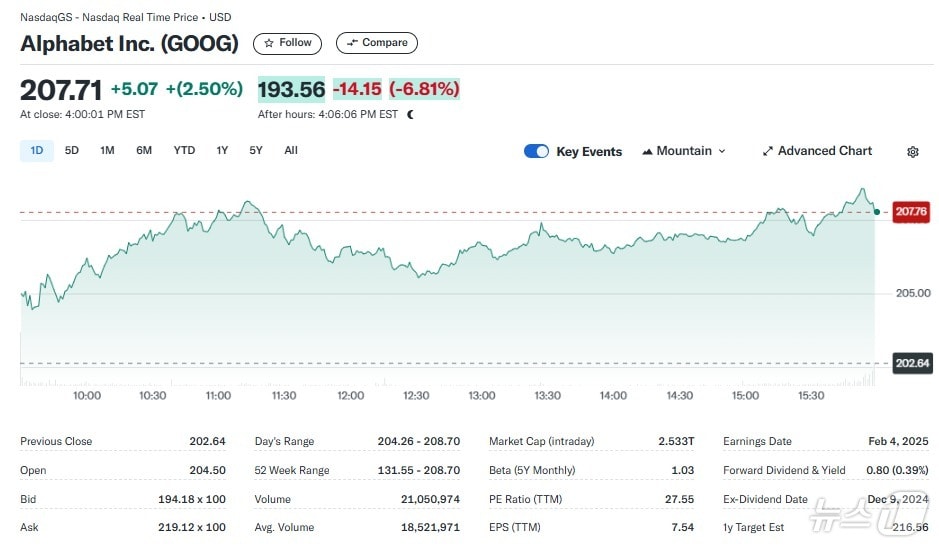Click the star icon in Follow button
The height and width of the screenshot is (548, 939).
click(269, 43)
